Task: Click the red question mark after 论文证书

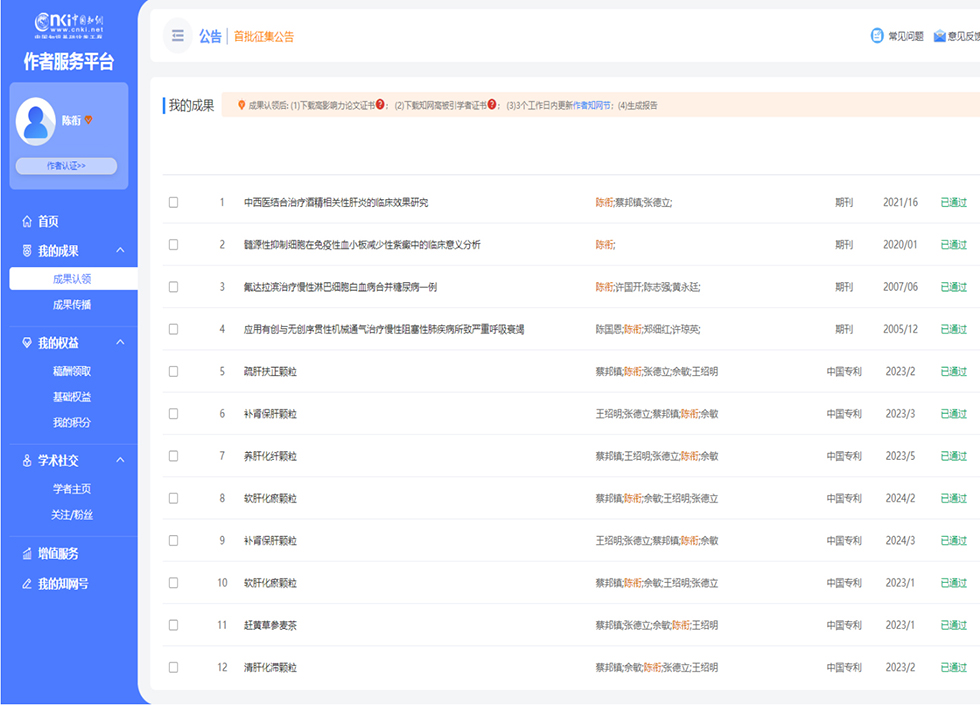Action: click(x=381, y=105)
